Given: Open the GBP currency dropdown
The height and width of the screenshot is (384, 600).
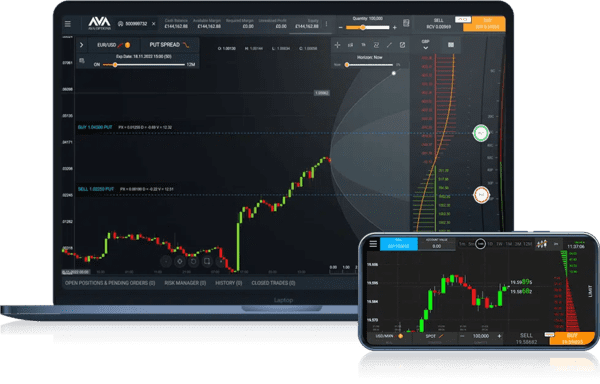Looking at the screenshot, I should [x=425, y=45].
